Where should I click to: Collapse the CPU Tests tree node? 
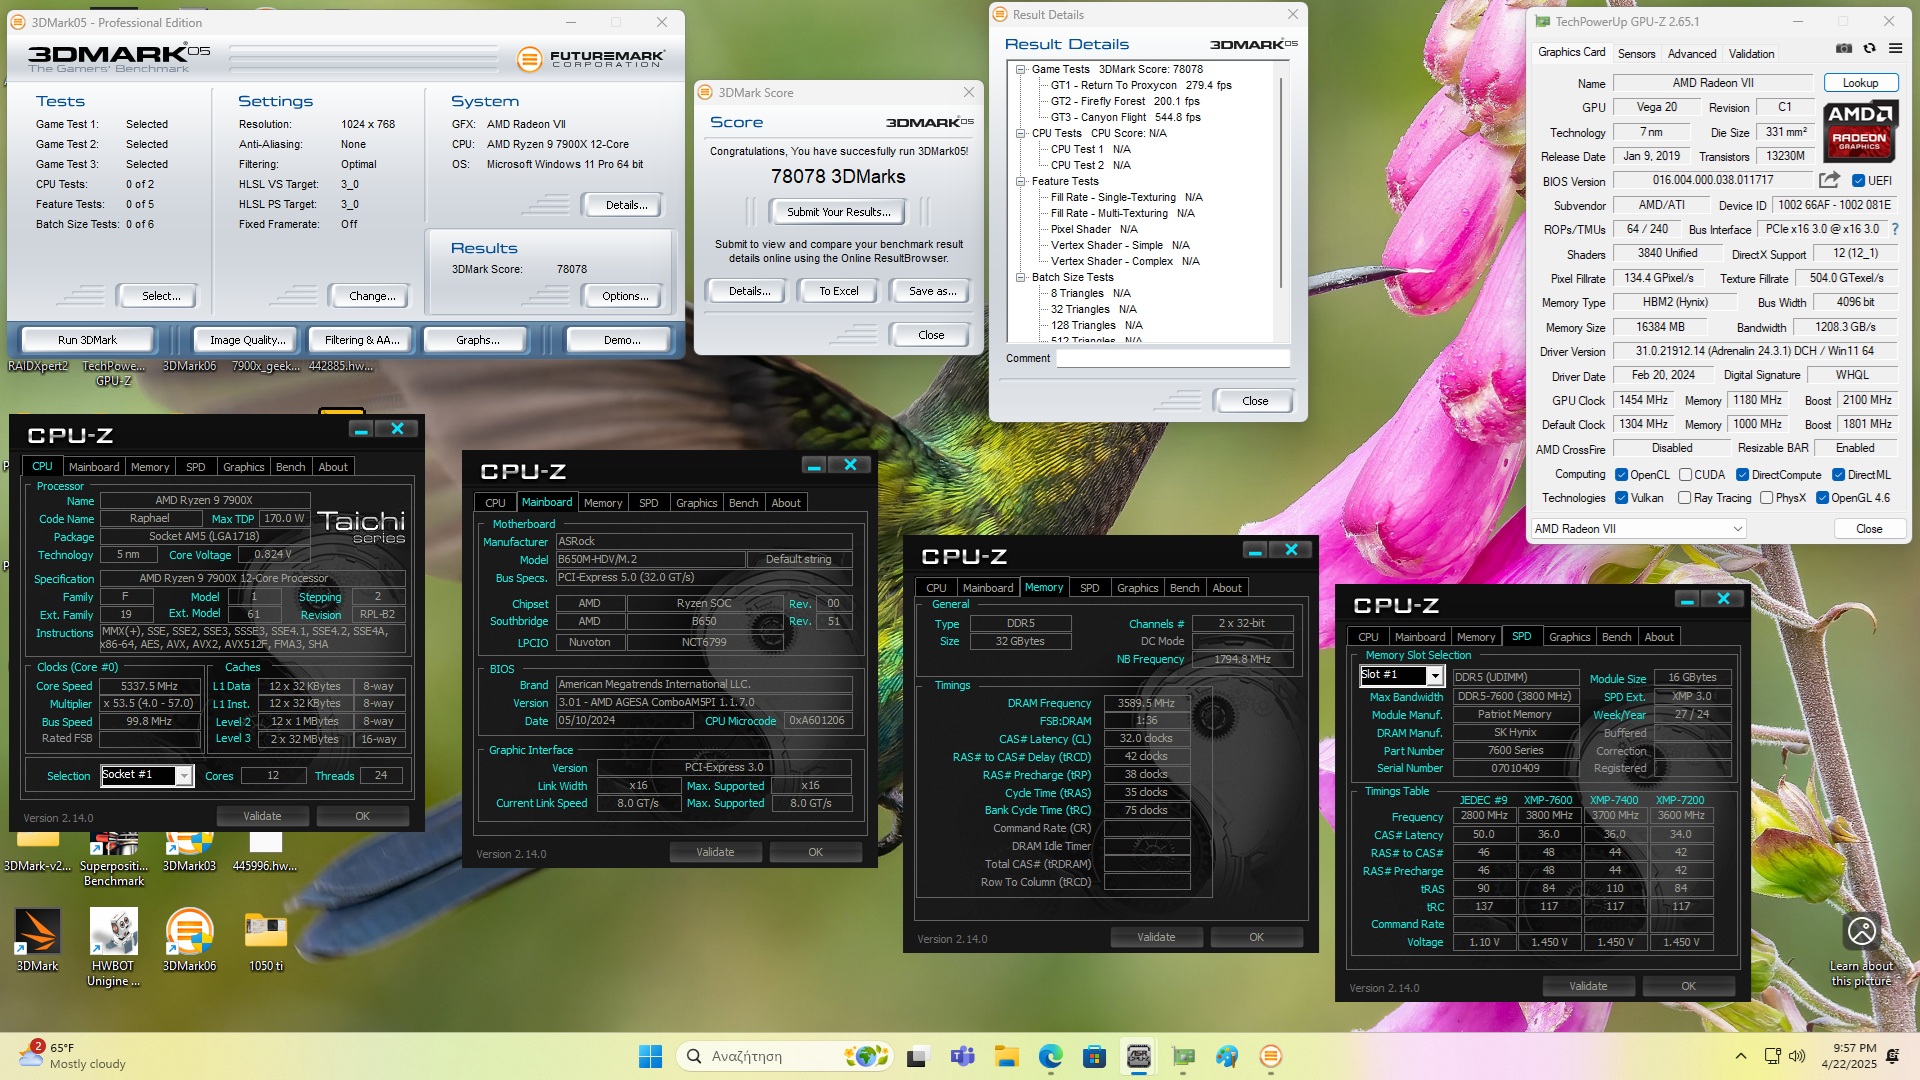point(1021,133)
